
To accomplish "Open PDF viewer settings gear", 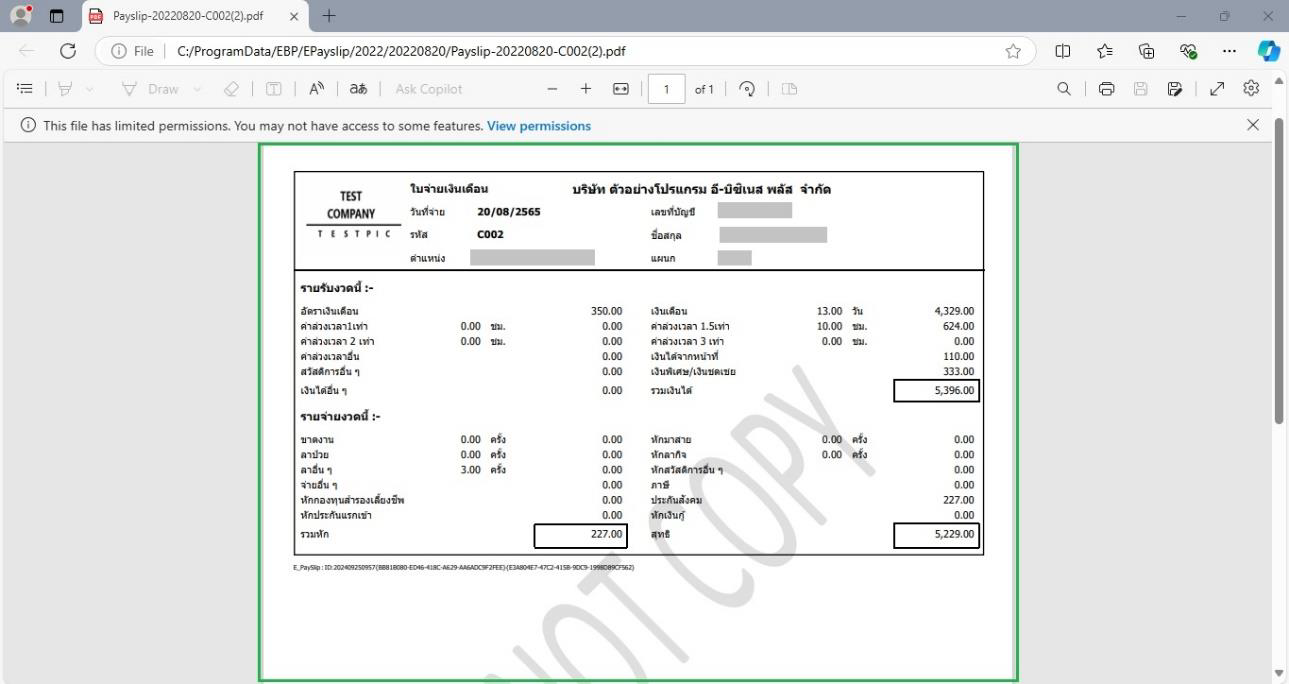I will (1250, 89).
